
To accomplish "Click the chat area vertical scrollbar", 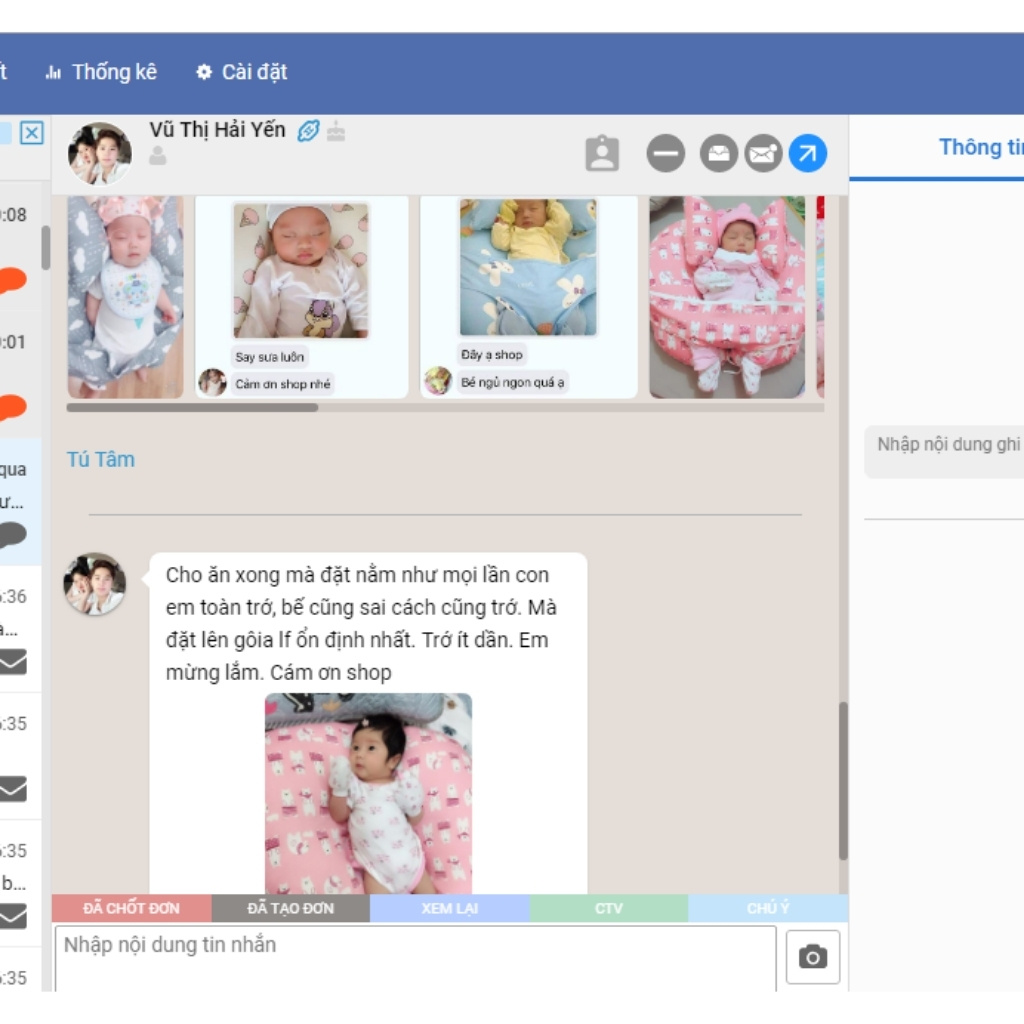I will [x=843, y=780].
